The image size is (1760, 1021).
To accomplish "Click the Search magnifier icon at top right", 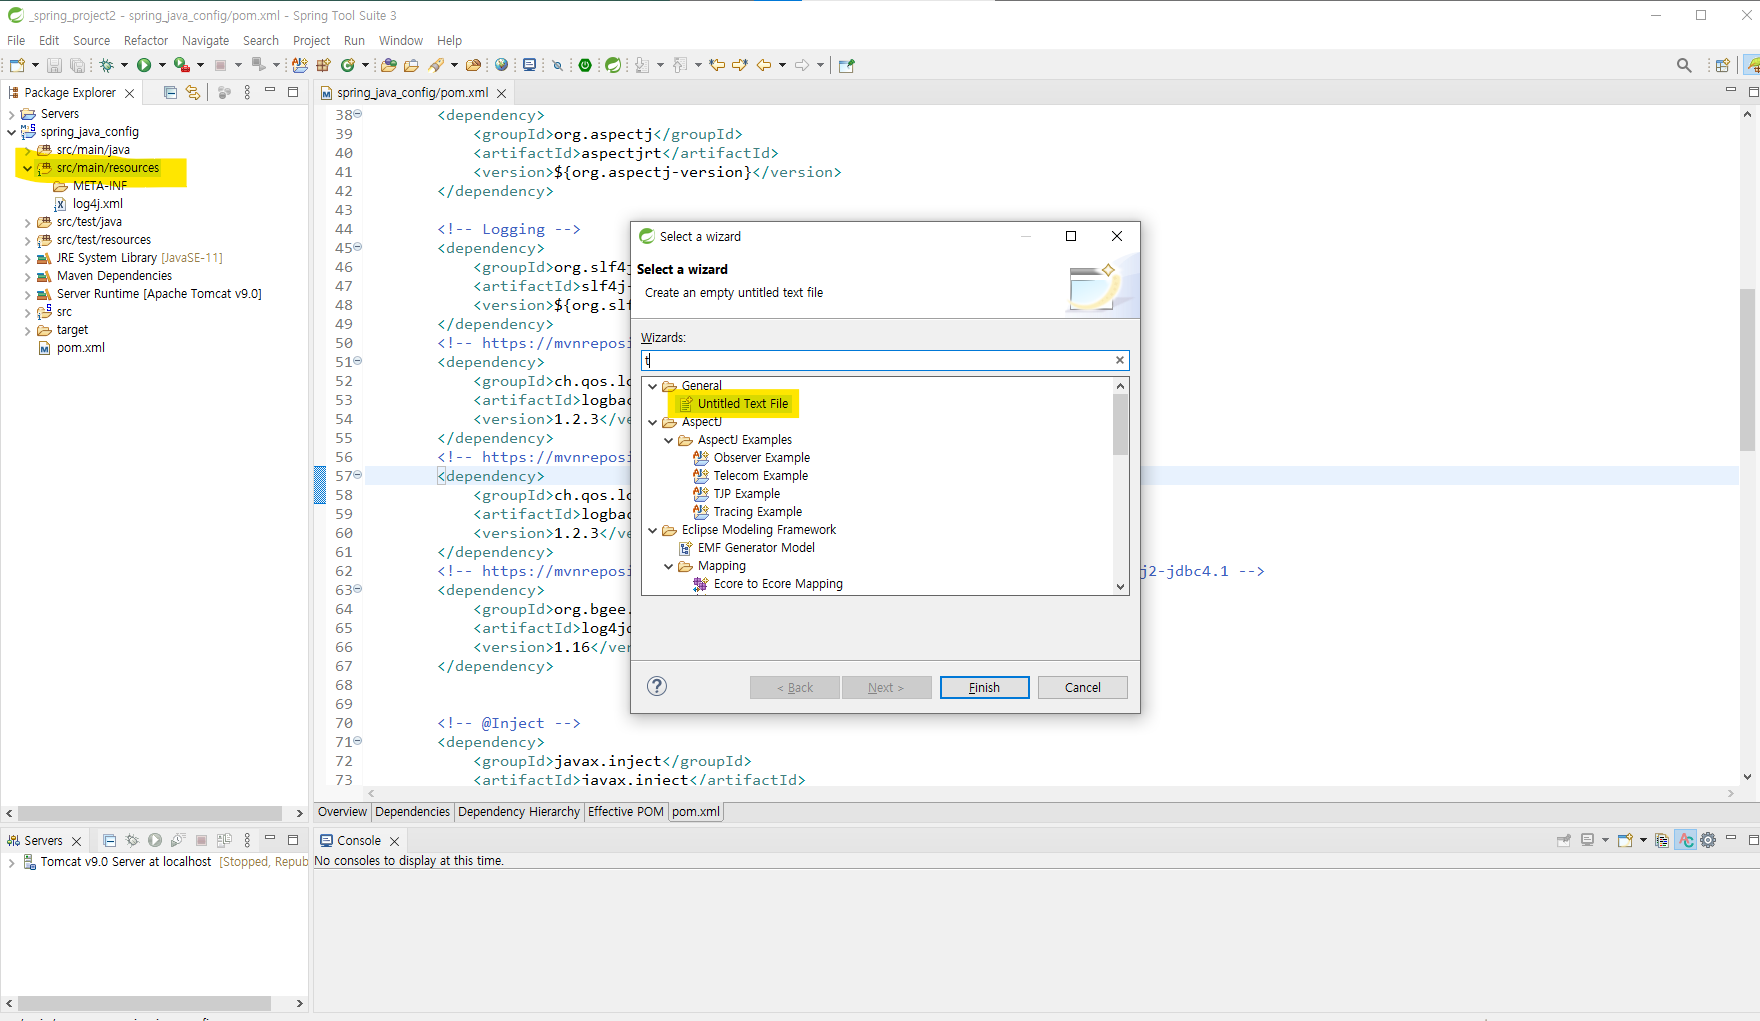I will pyautogui.click(x=1684, y=65).
